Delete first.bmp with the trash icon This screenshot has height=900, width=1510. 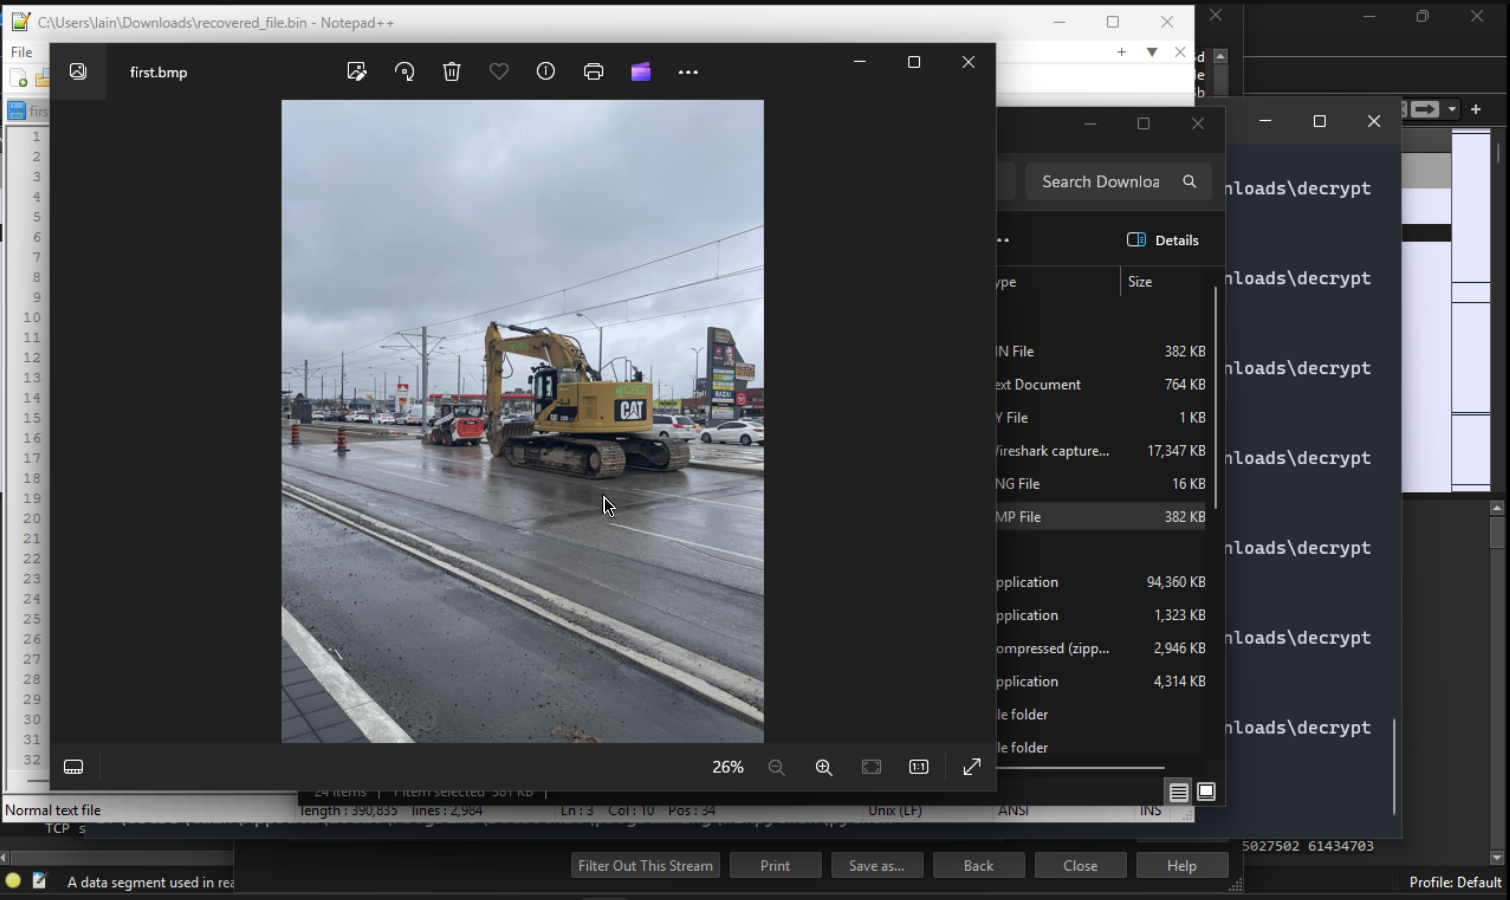coord(452,72)
